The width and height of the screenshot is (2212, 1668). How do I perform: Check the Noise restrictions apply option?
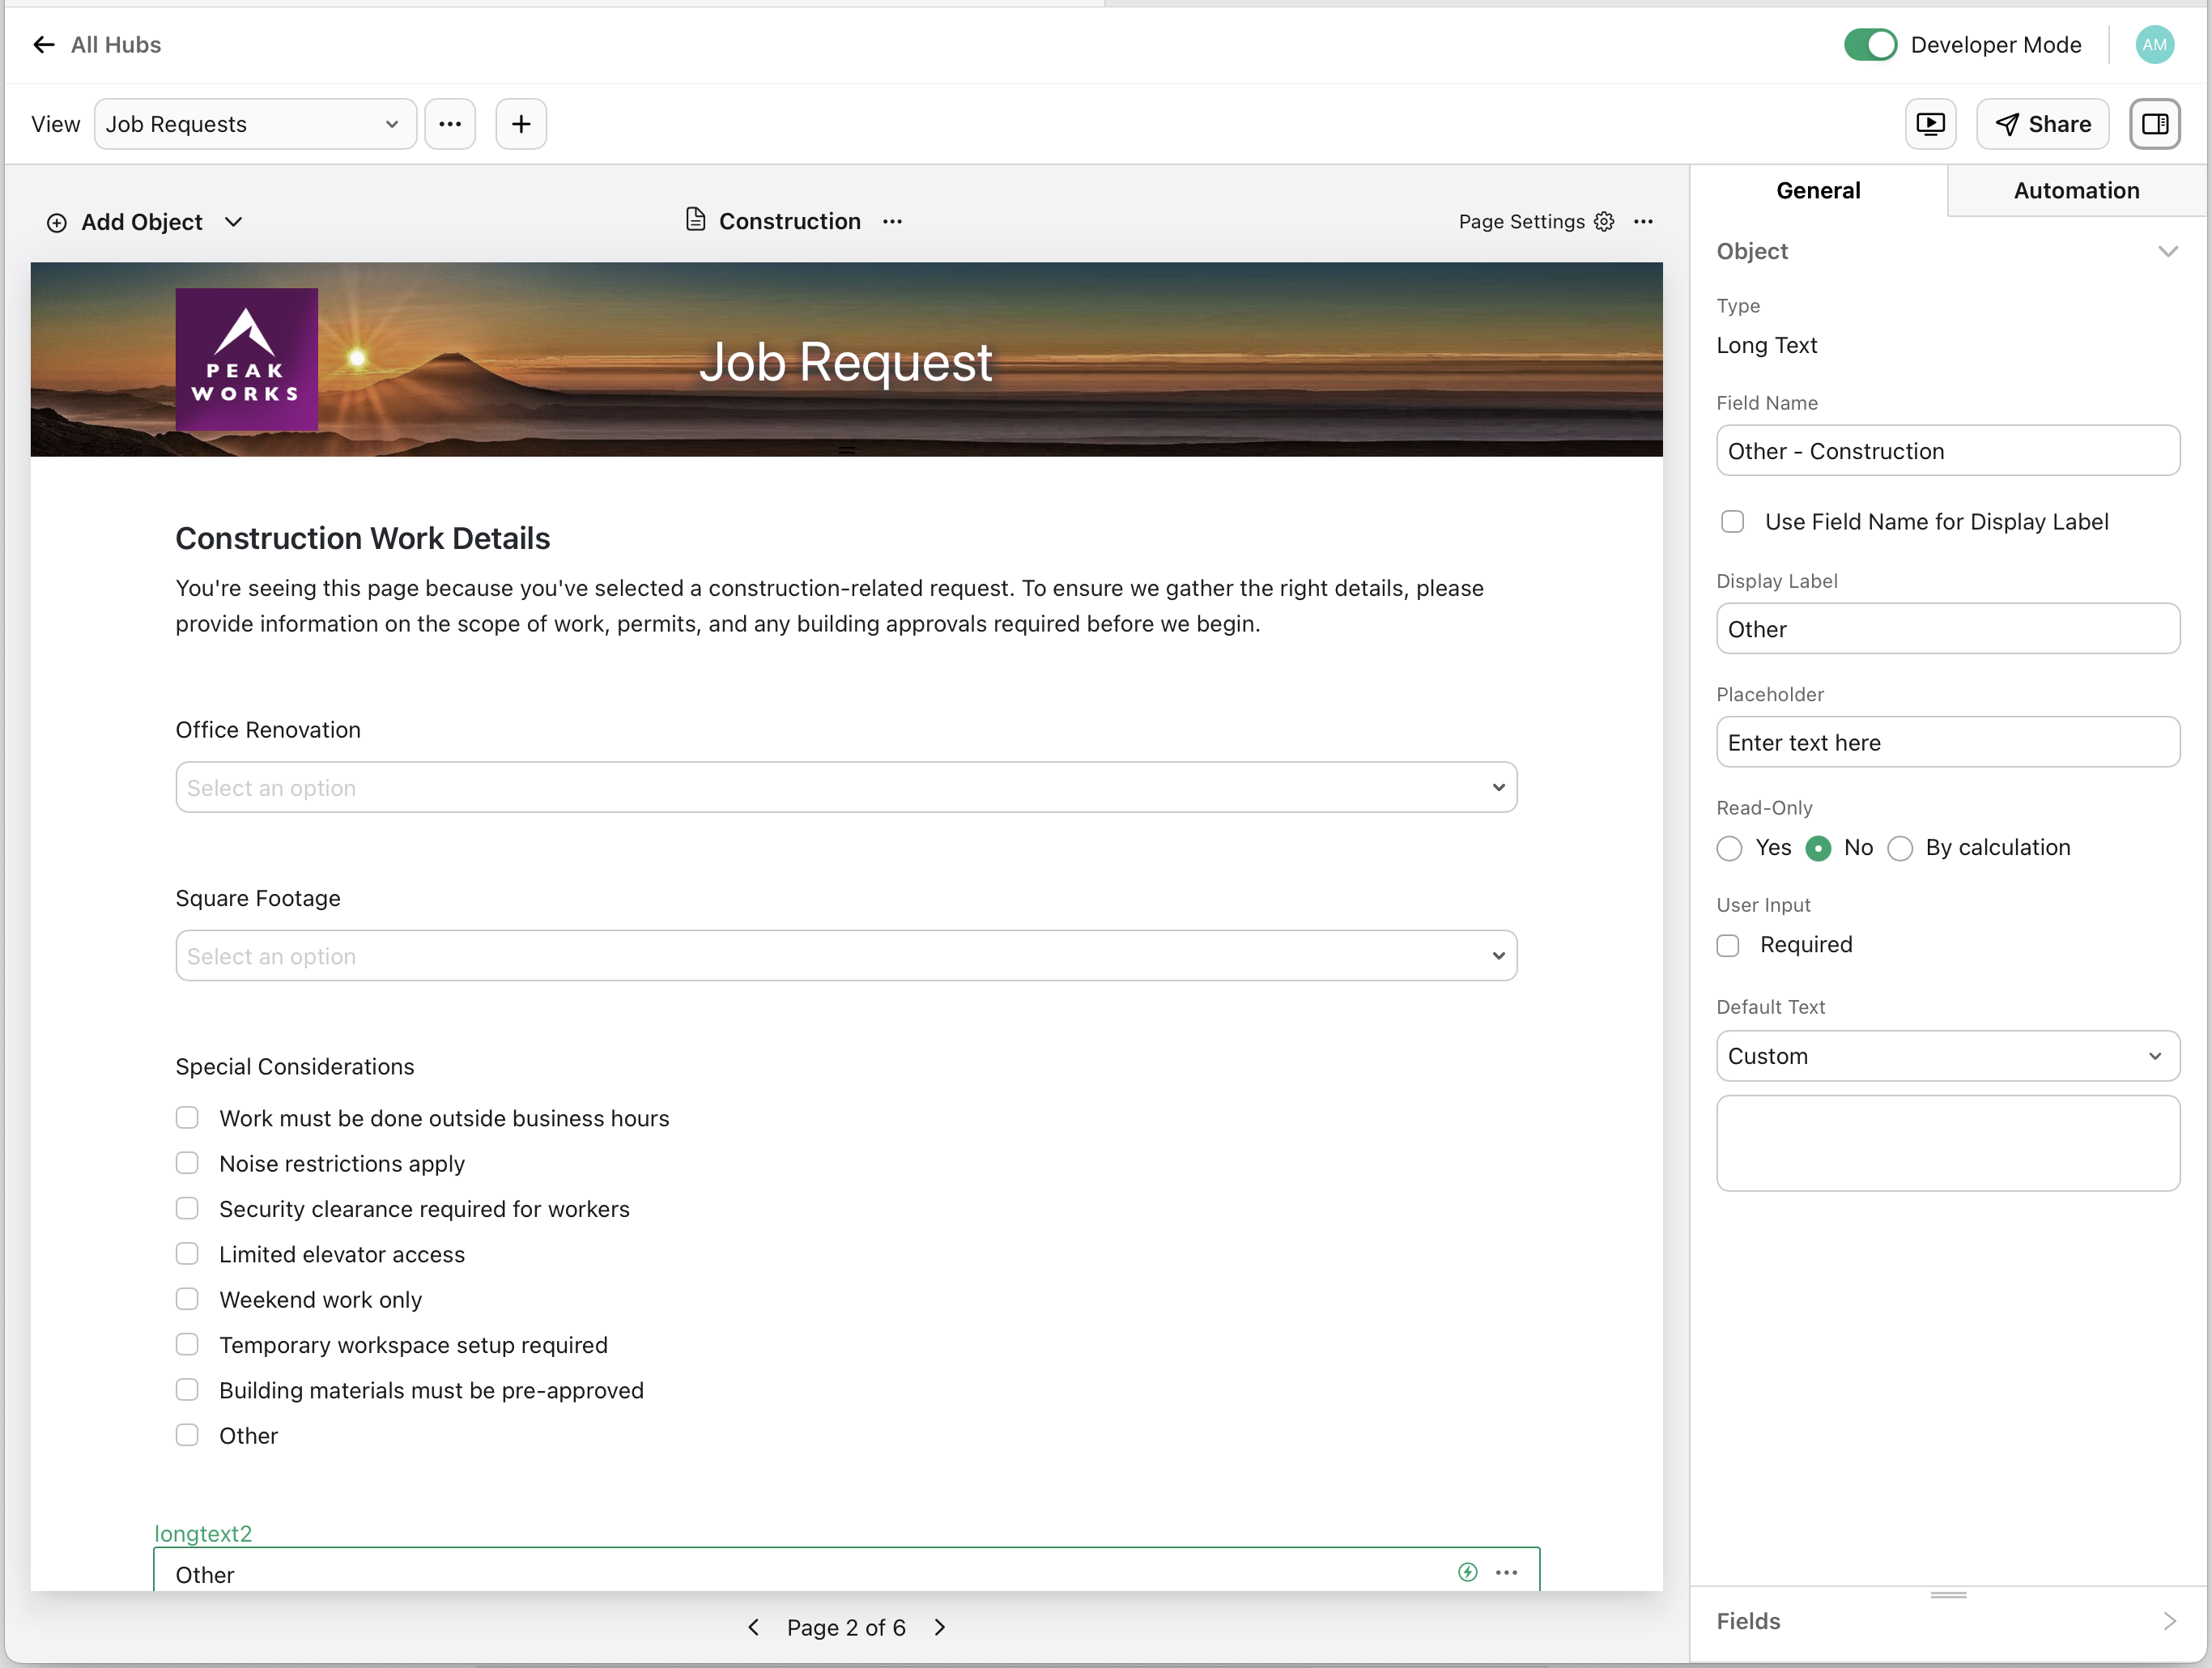pyautogui.click(x=187, y=1163)
